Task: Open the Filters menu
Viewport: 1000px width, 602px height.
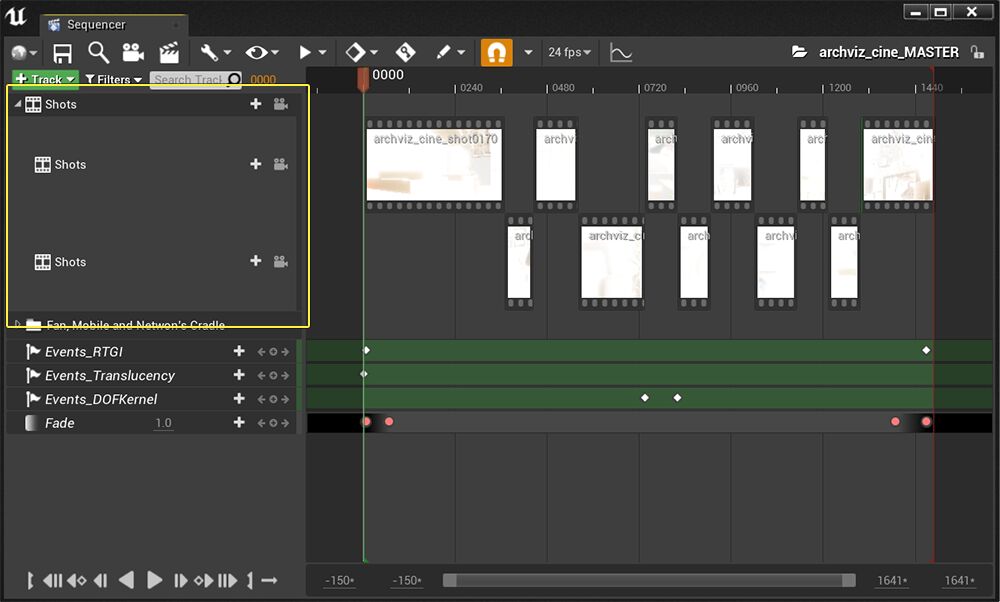Action: click(113, 79)
